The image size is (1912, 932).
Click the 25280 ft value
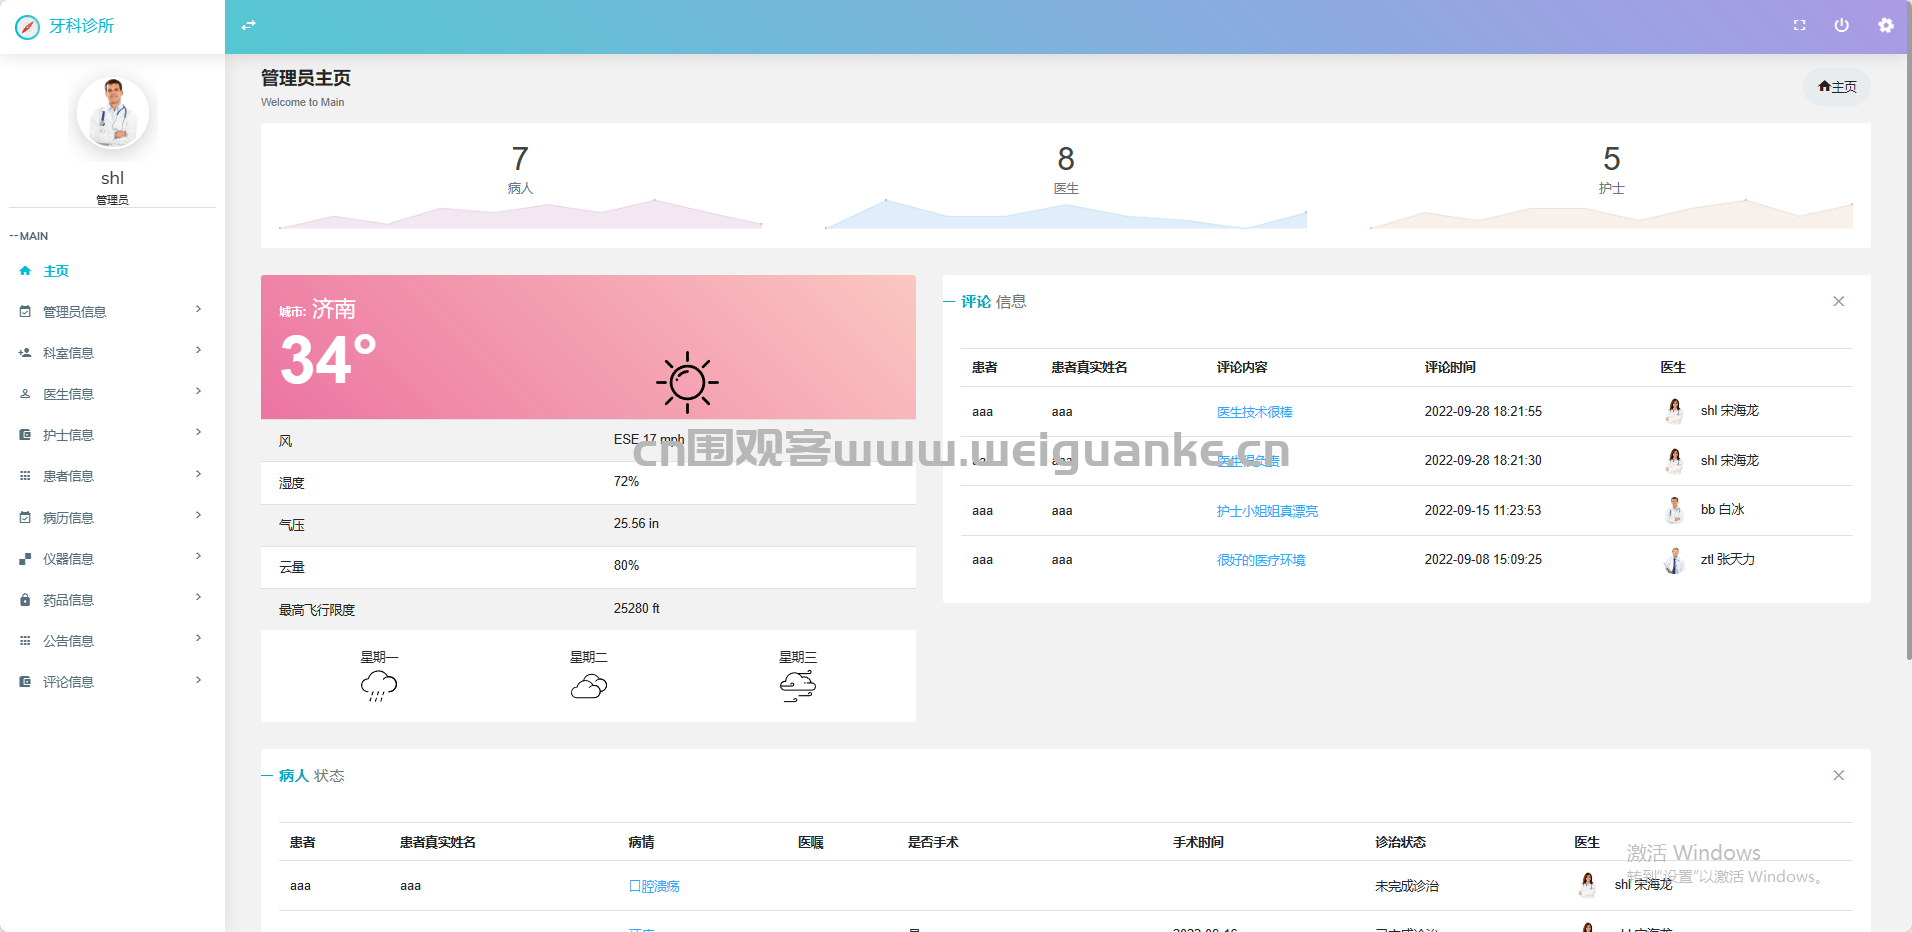636,608
